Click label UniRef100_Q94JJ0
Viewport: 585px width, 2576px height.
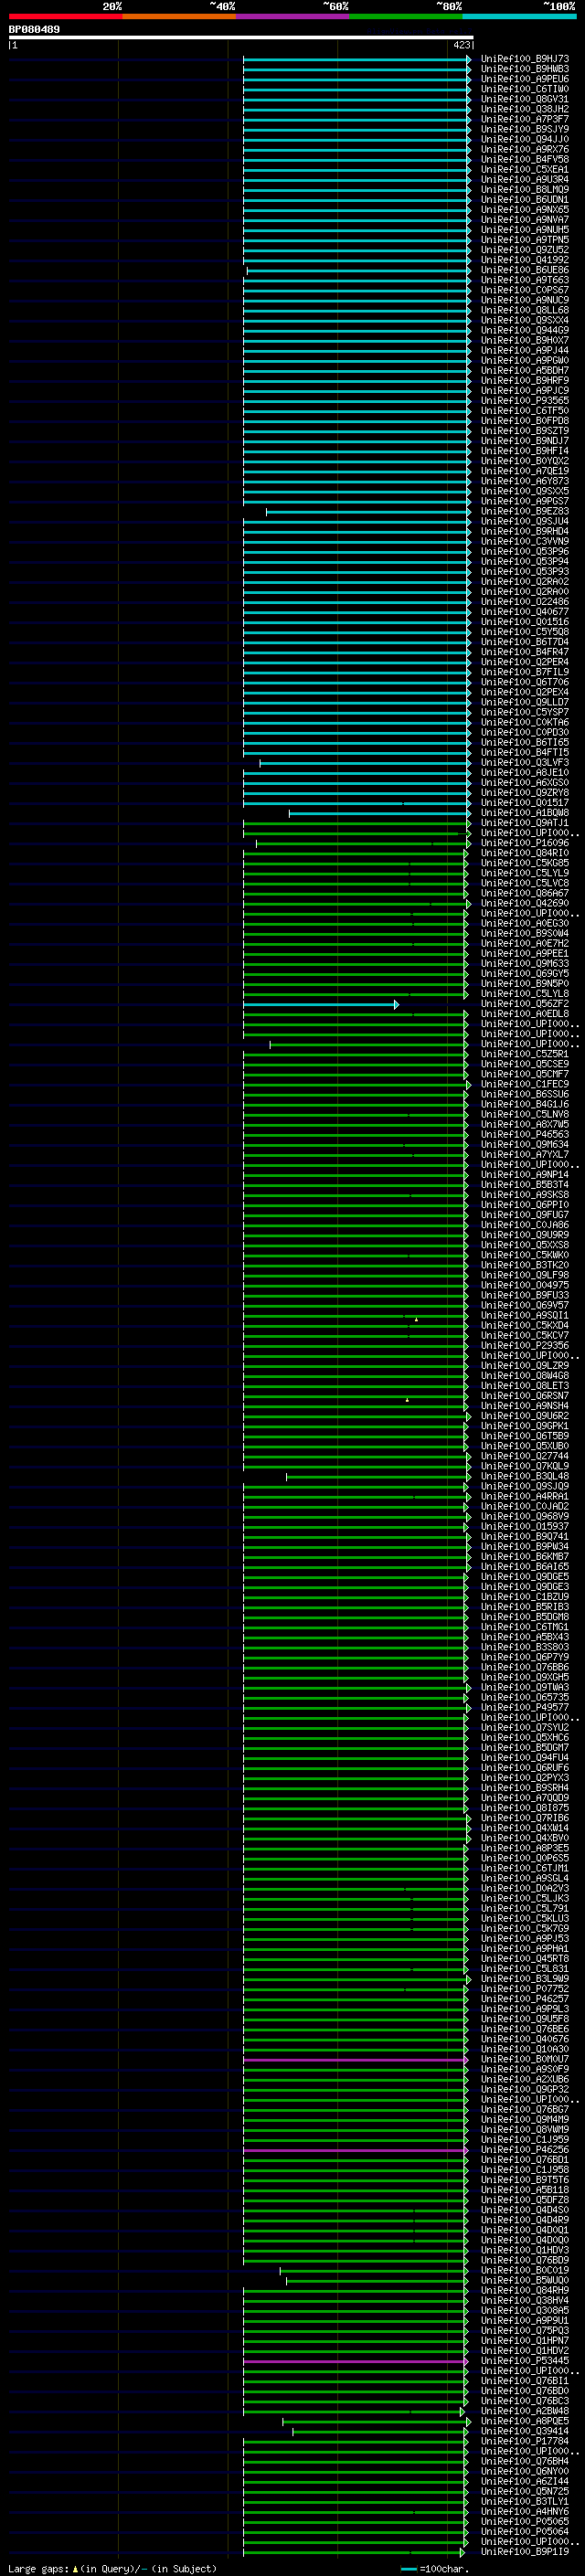click(x=524, y=139)
